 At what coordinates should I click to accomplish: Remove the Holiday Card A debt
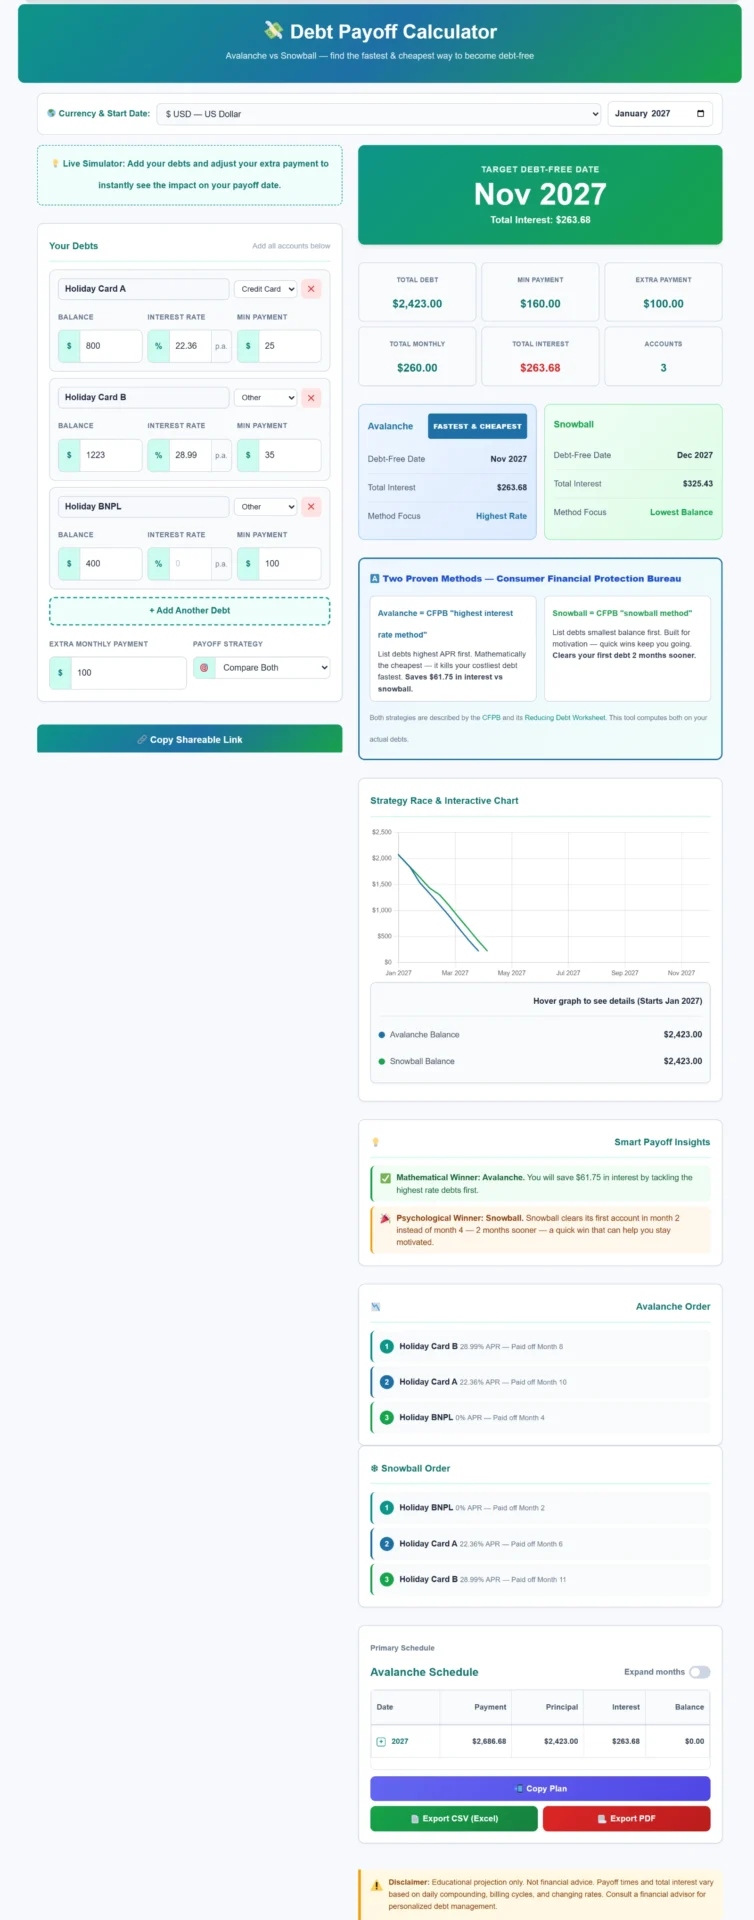[x=311, y=289]
